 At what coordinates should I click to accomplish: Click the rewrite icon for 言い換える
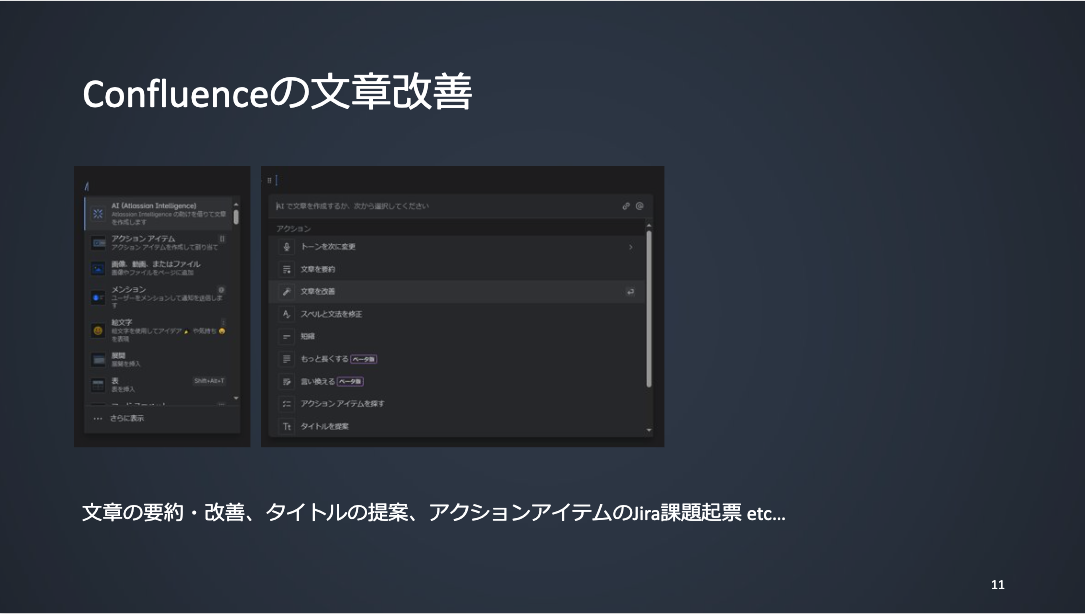[286, 381]
